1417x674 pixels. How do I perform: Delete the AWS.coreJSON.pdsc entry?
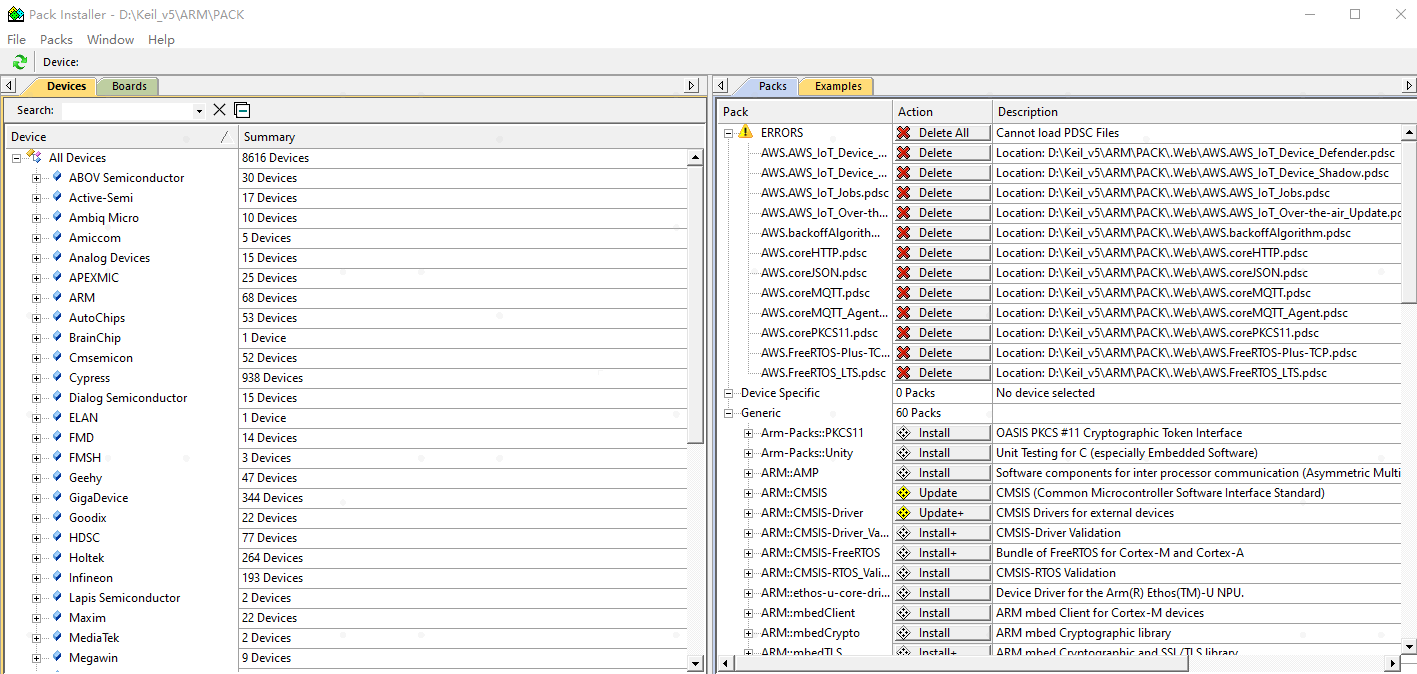click(942, 273)
